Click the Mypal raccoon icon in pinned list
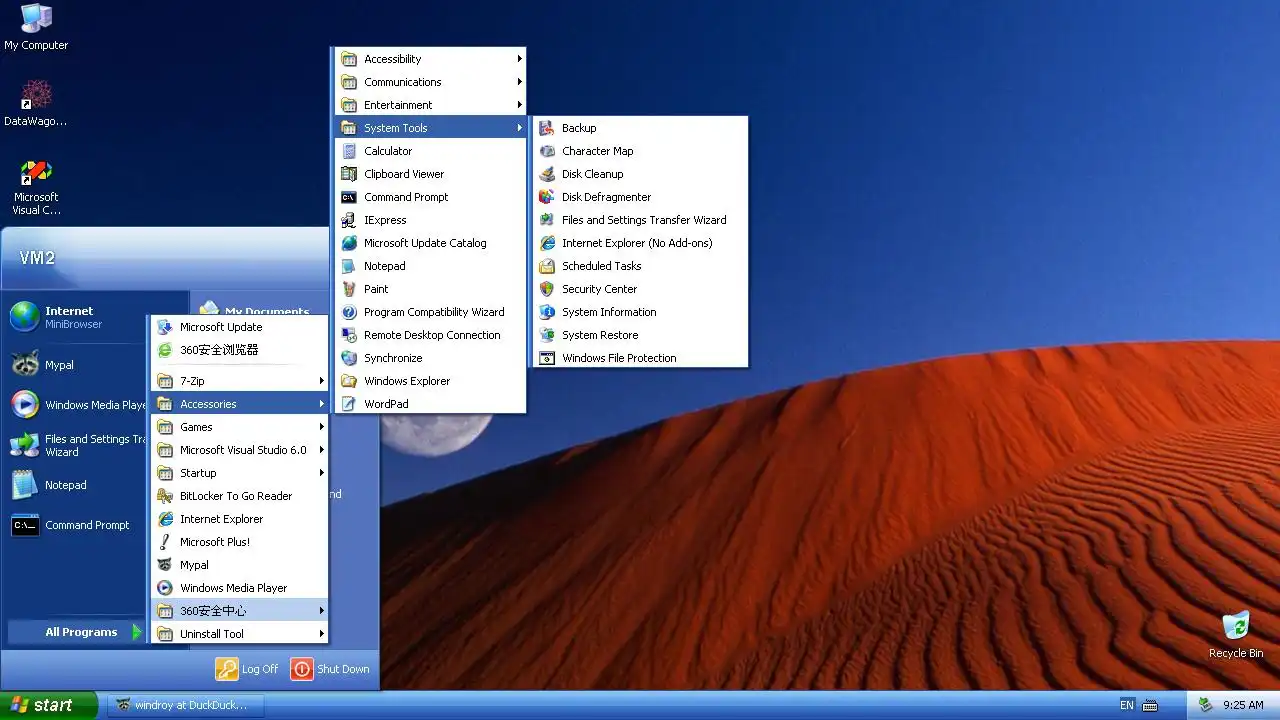This screenshot has width=1280, height=720. 25,365
